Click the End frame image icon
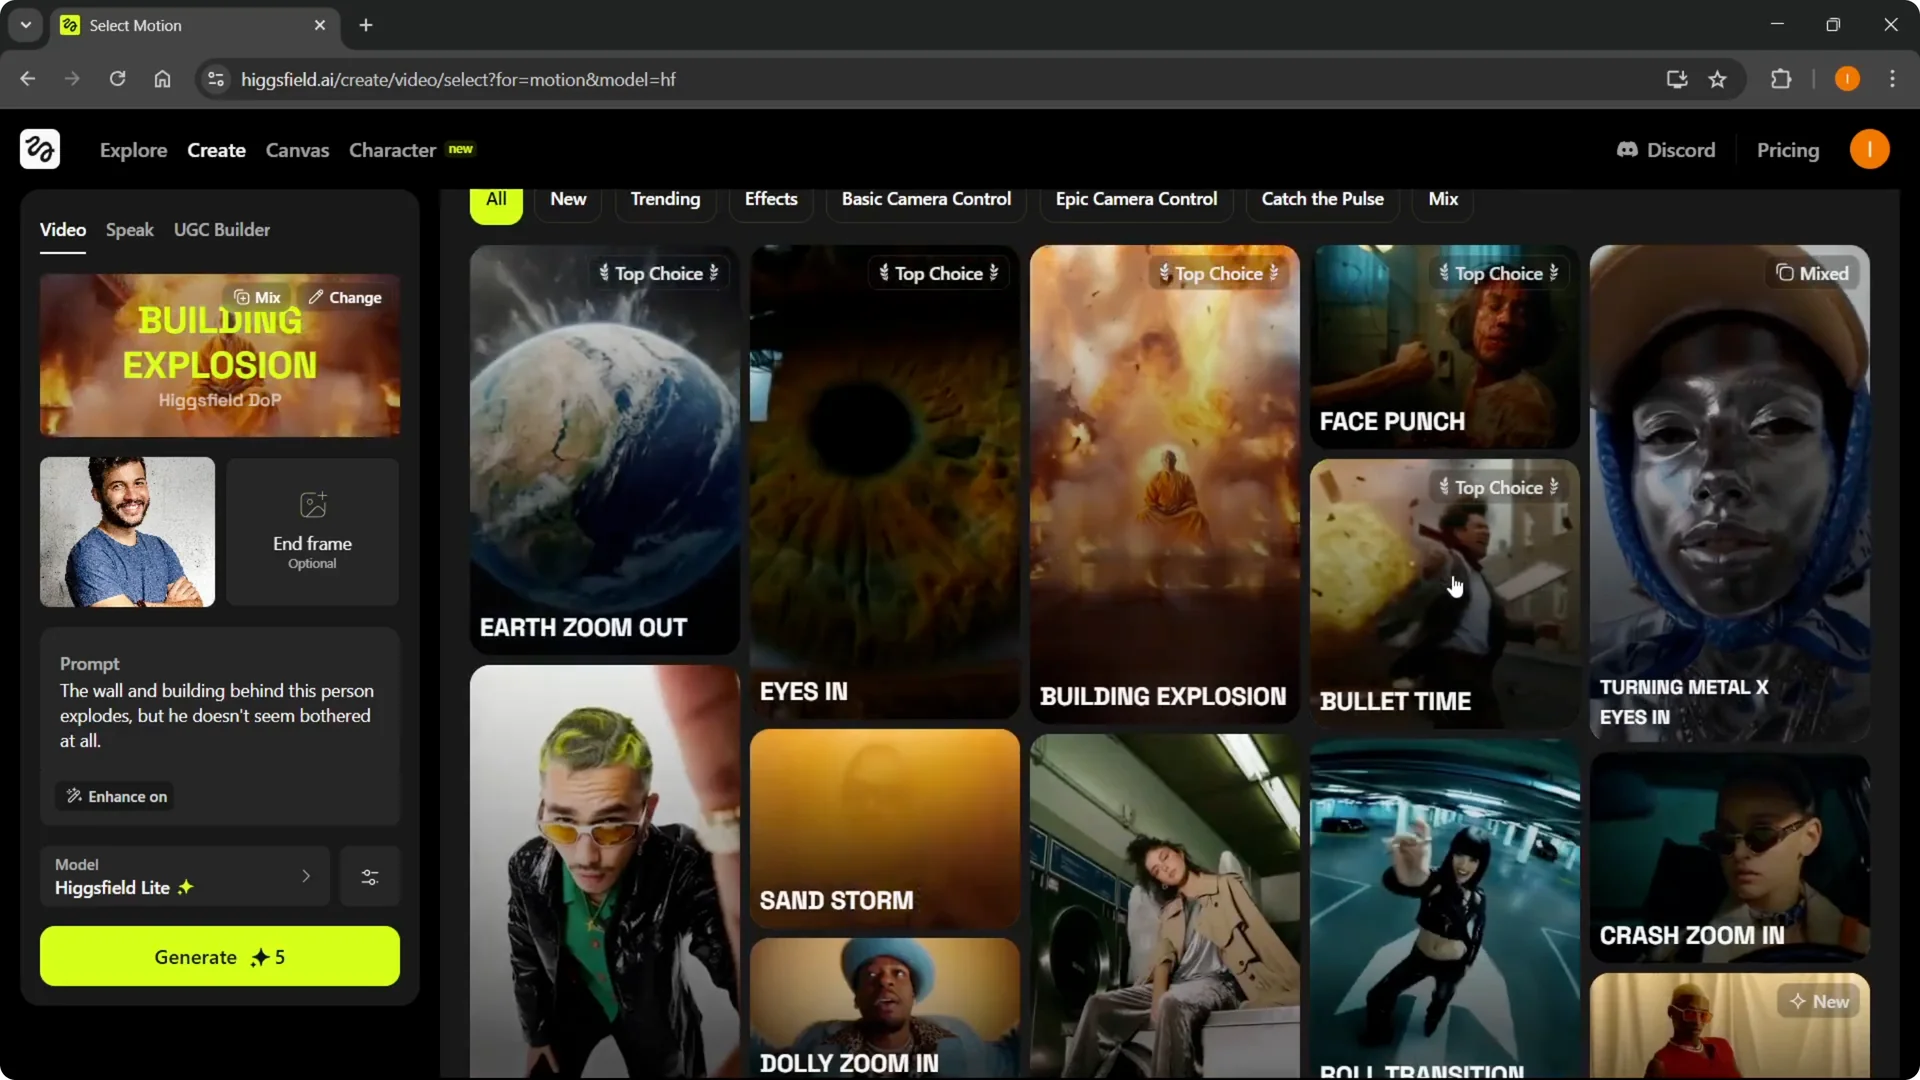Screen dimensions: 1920x1080 (312, 505)
